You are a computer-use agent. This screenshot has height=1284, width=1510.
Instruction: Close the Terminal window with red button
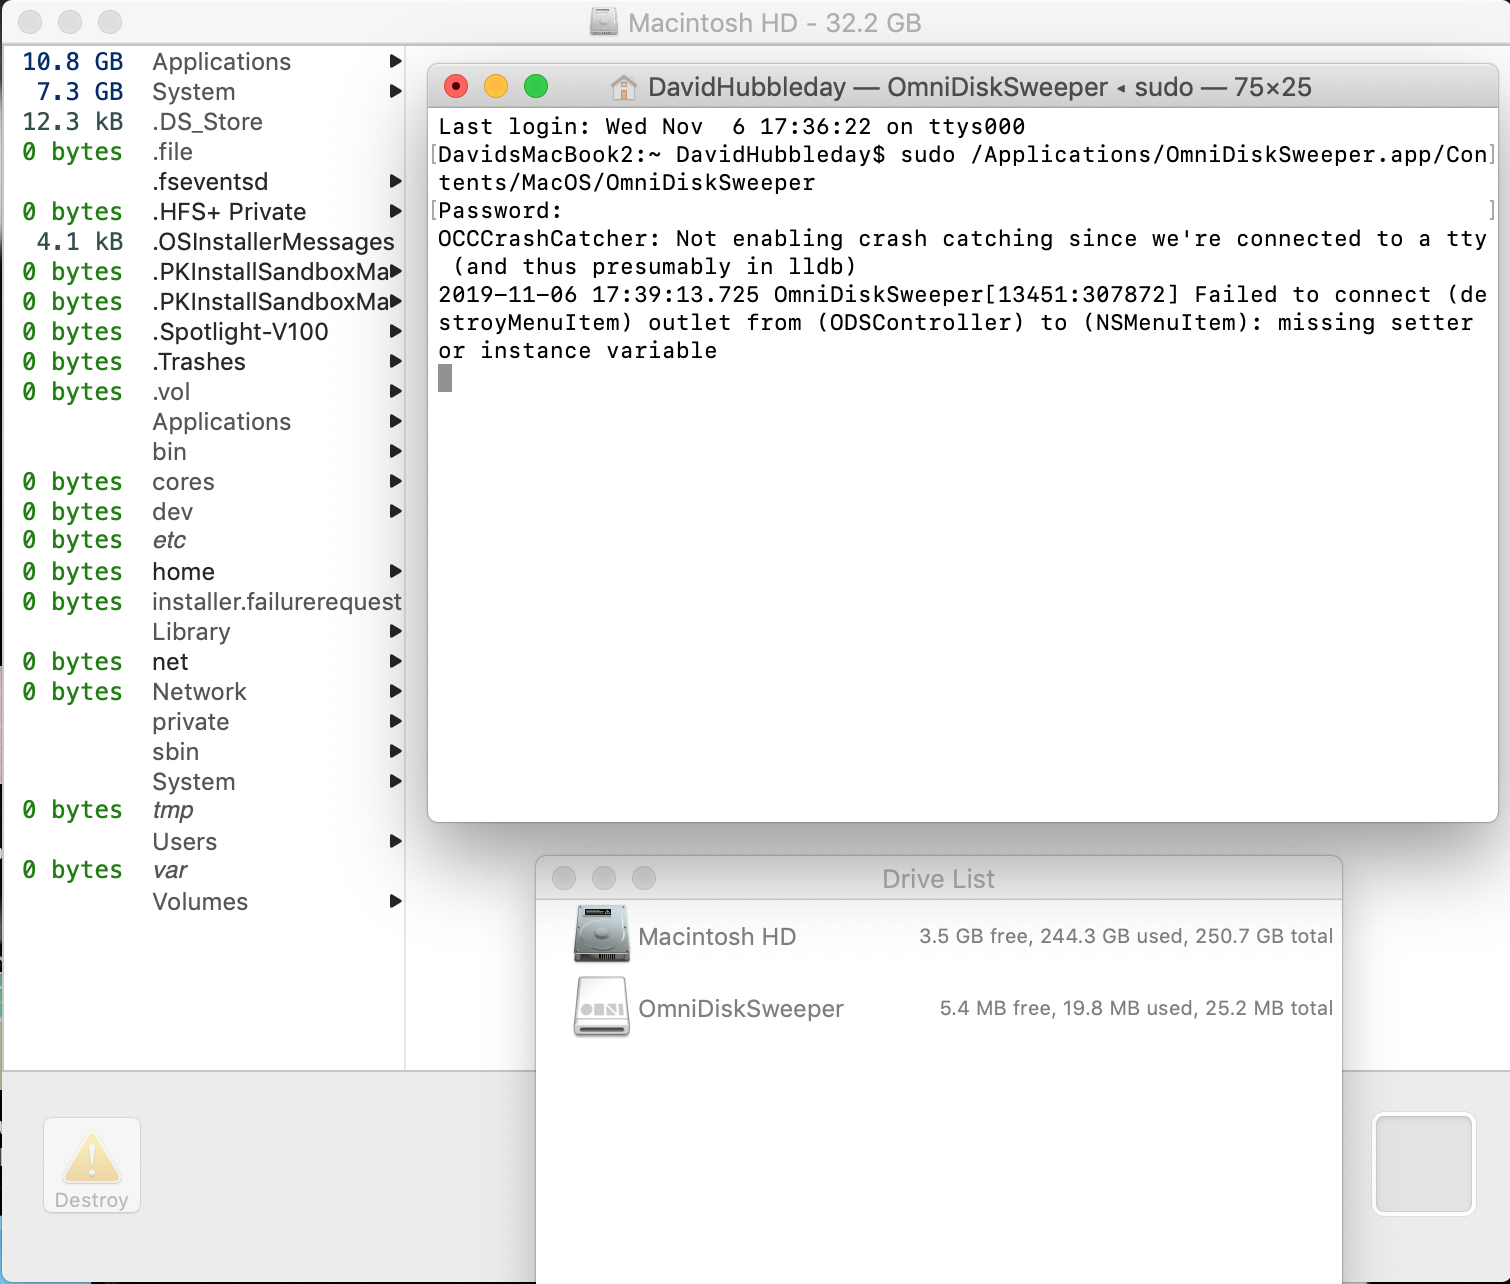(x=456, y=87)
